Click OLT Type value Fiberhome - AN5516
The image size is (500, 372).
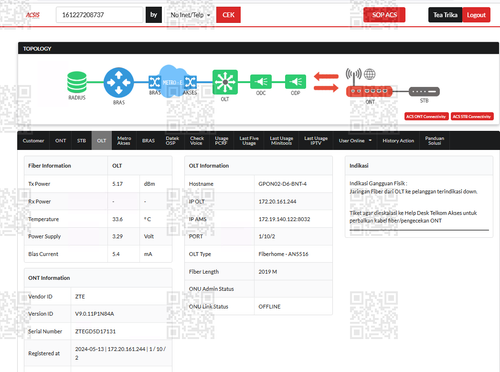pyautogui.click(x=283, y=254)
